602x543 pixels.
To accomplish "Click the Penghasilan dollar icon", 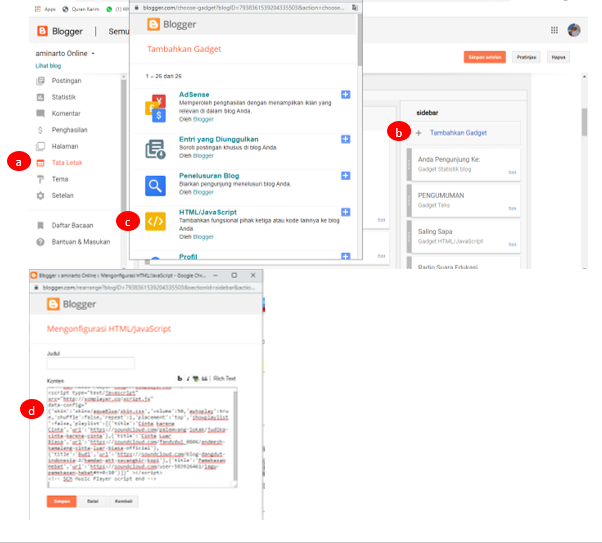I will click(40, 130).
